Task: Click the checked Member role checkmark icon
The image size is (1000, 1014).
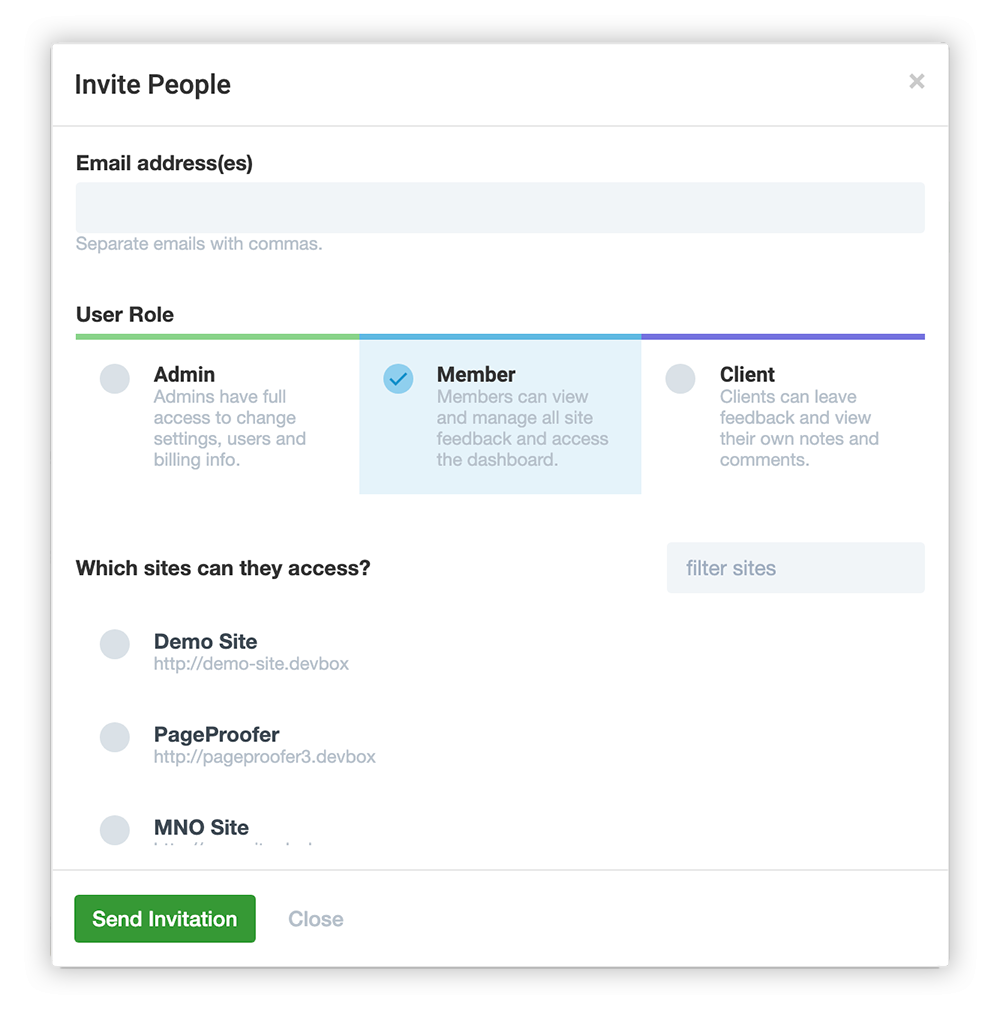Action: [398, 379]
